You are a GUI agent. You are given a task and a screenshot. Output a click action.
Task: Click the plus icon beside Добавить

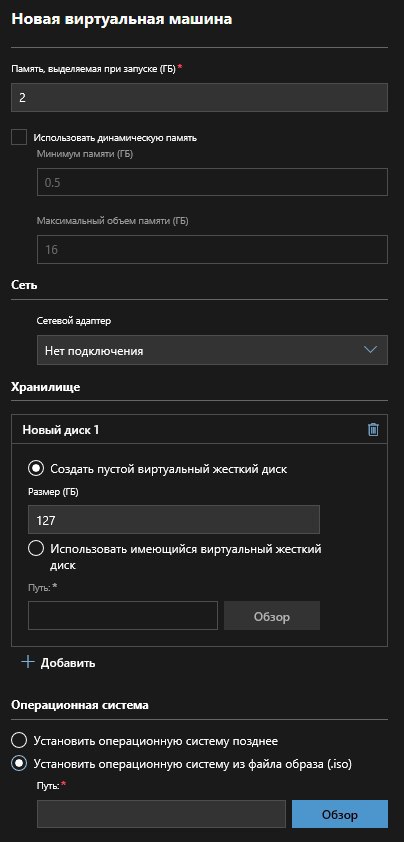point(27,662)
